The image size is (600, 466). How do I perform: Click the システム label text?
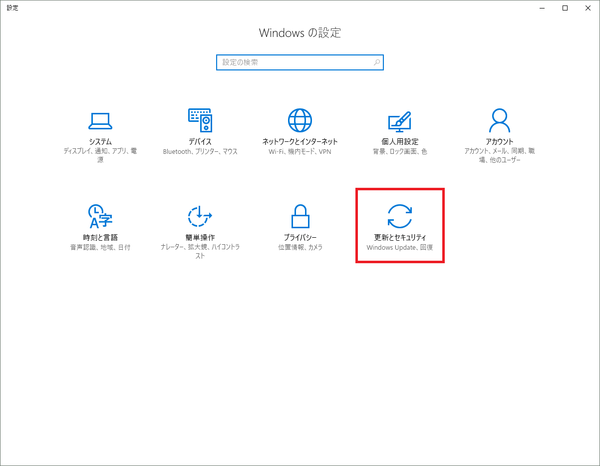(100, 142)
